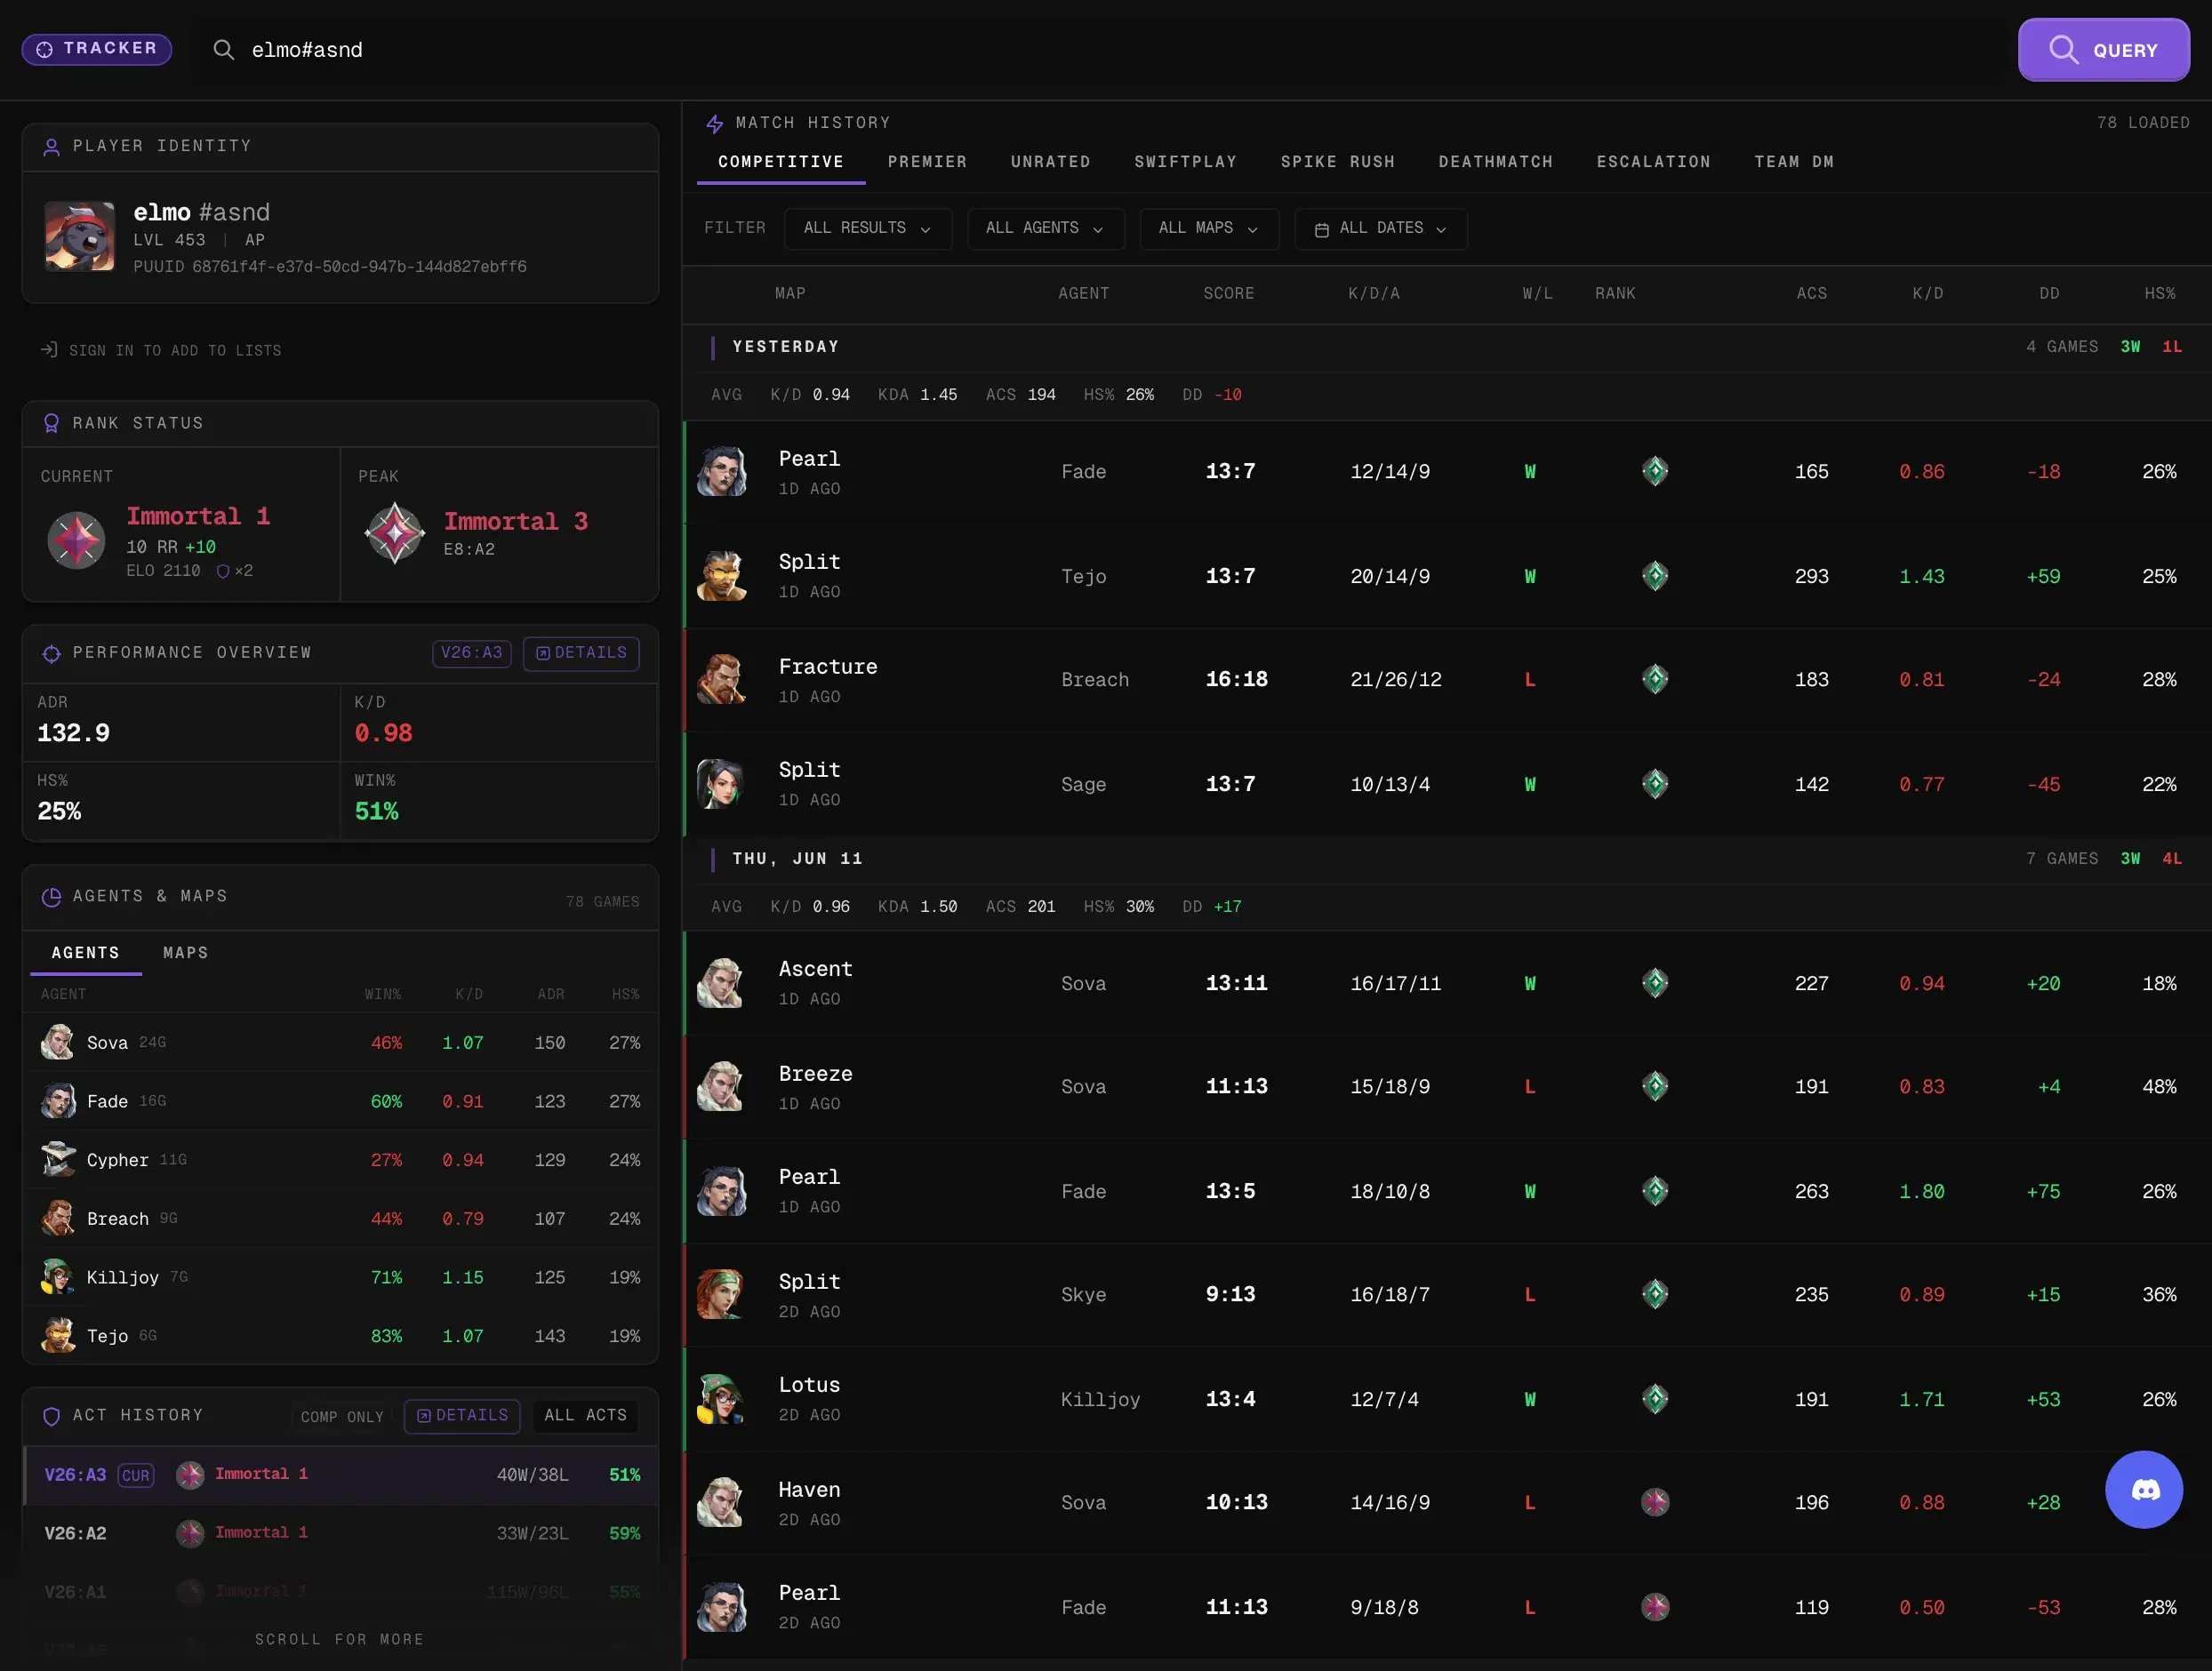This screenshot has width=2212, height=1671.
Task: Switch to the Unrated tab
Action: pyautogui.click(x=1050, y=162)
